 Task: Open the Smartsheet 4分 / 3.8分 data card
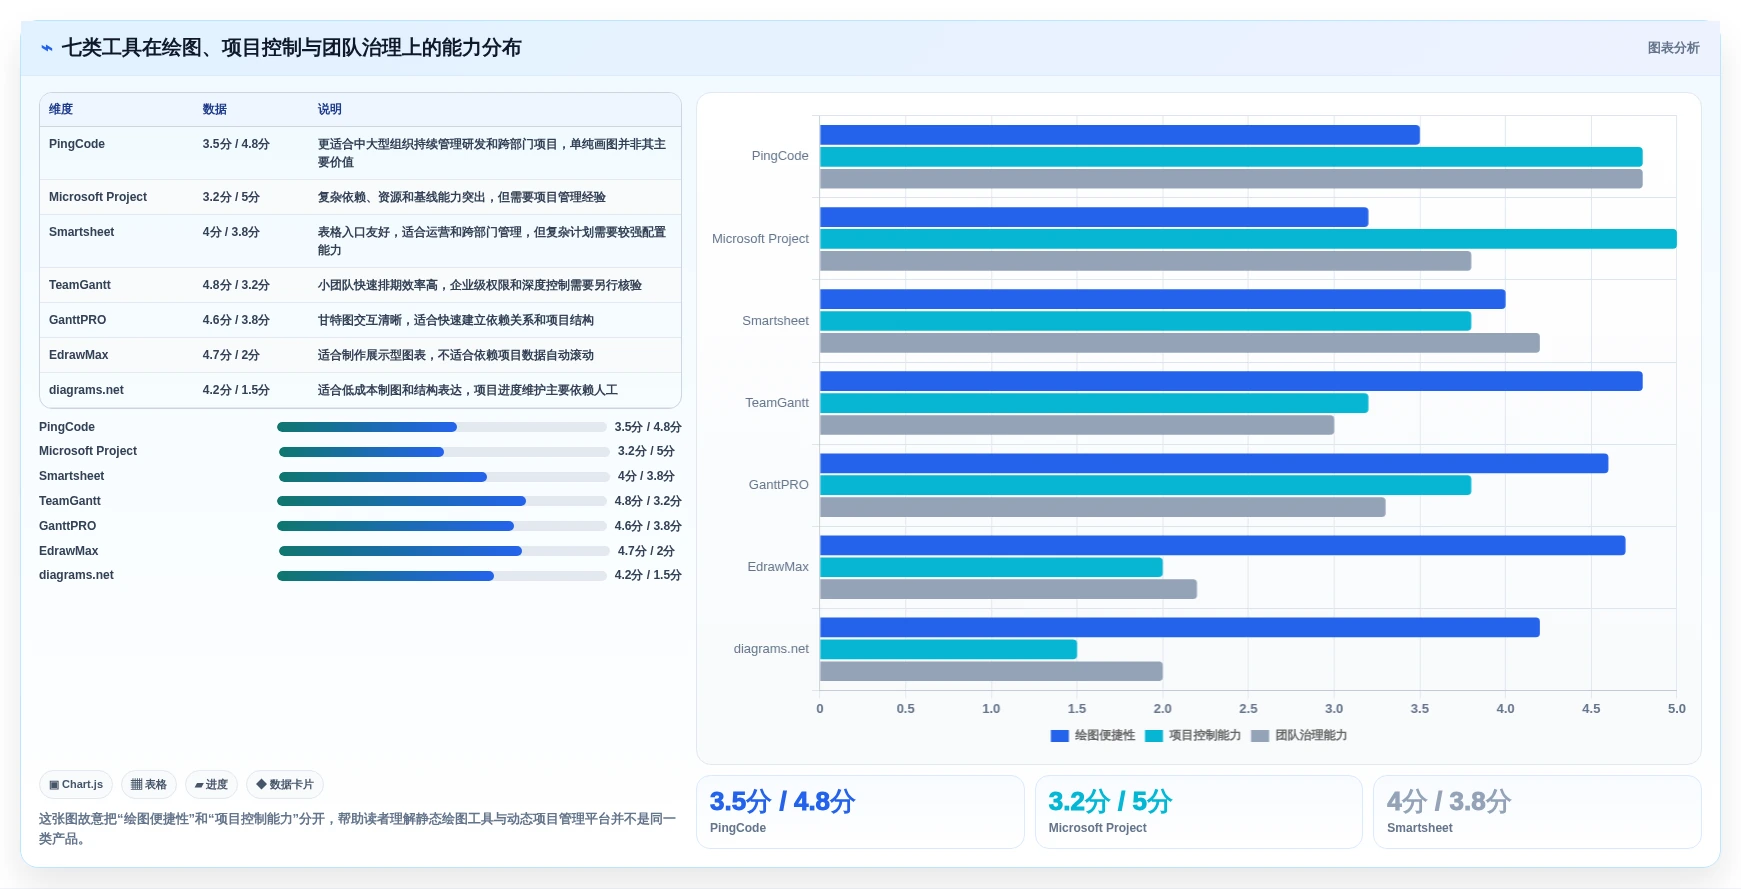(1537, 812)
